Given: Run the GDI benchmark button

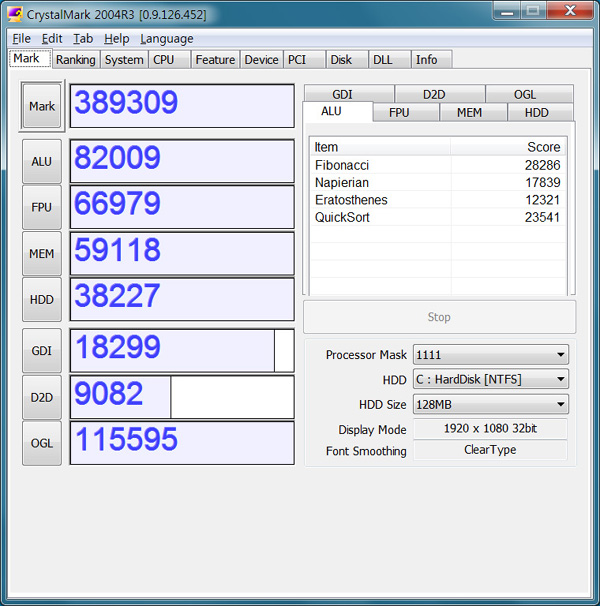Looking at the screenshot, I should (42, 351).
